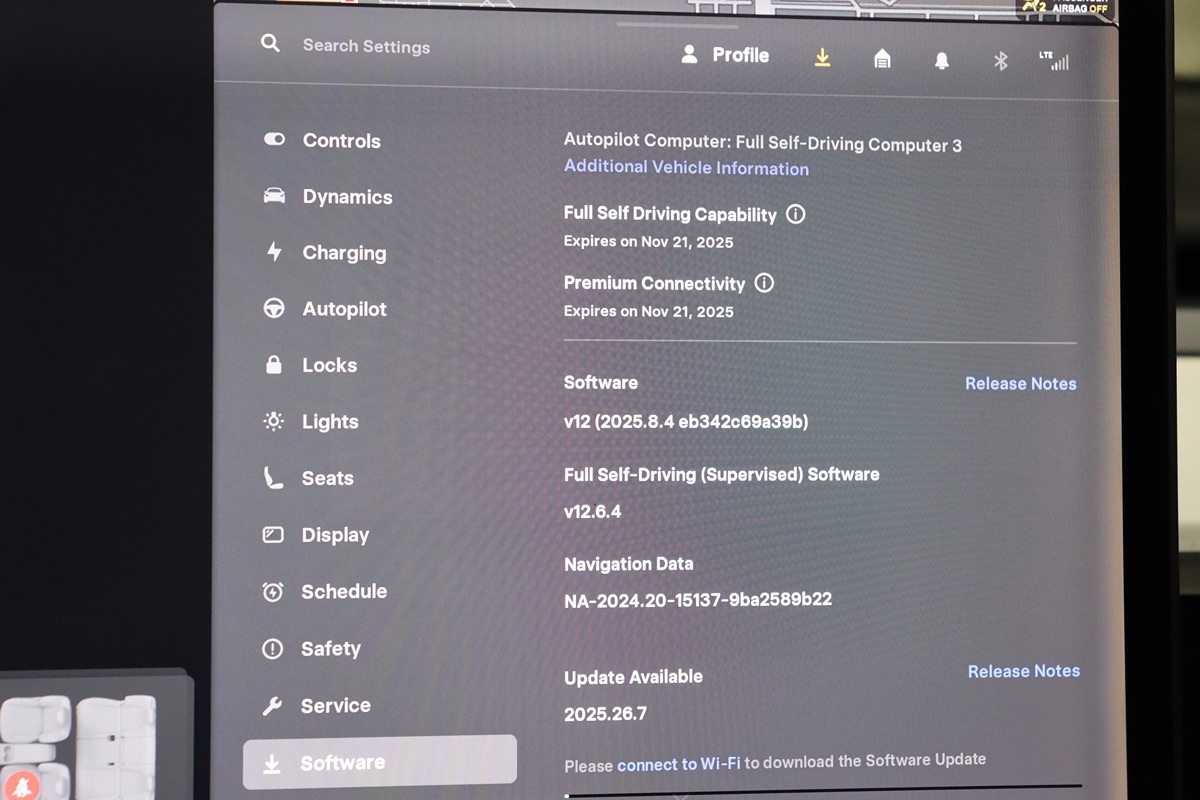Screen dimensions: 1200x800
Task: Open the Controls settings section
Action: coord(341,141)
